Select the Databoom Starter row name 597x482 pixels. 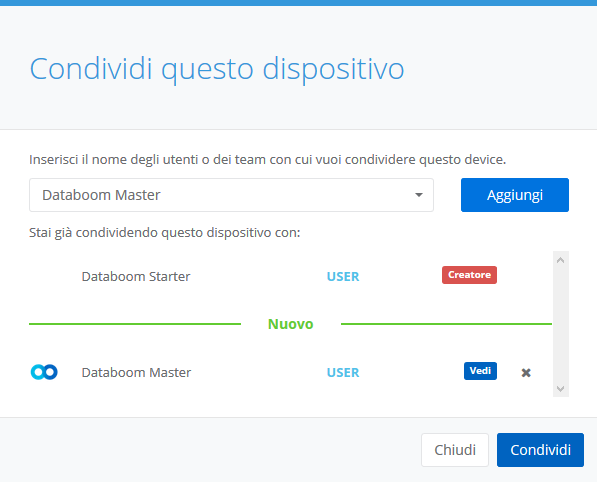coord(136,276)
